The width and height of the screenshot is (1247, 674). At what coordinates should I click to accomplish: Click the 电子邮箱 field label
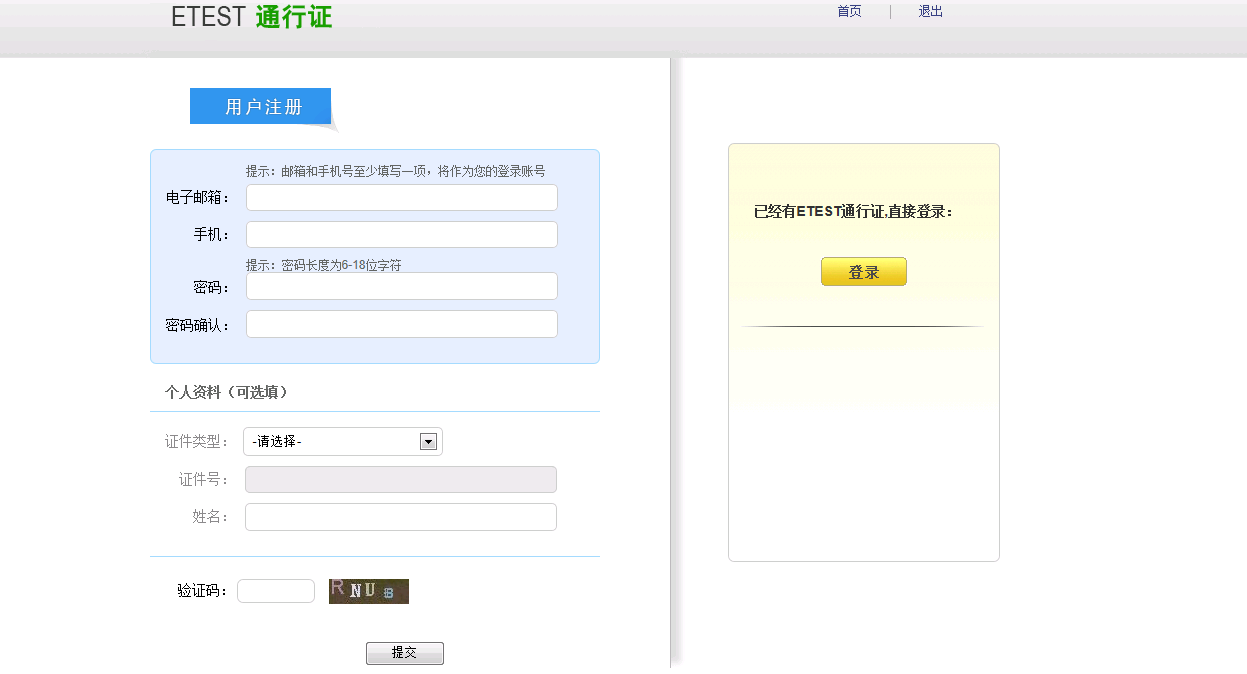click(x=198, y=198)
